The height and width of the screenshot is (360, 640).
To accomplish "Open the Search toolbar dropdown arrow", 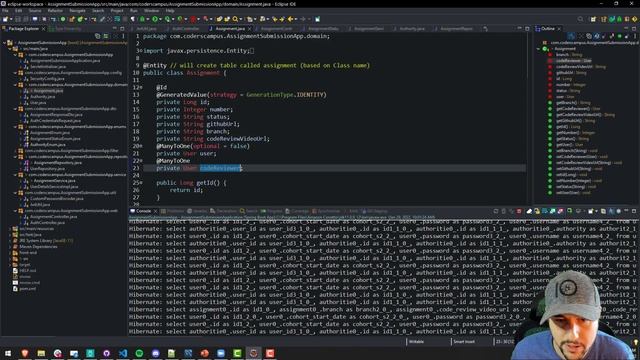I will tap(240, 19).
